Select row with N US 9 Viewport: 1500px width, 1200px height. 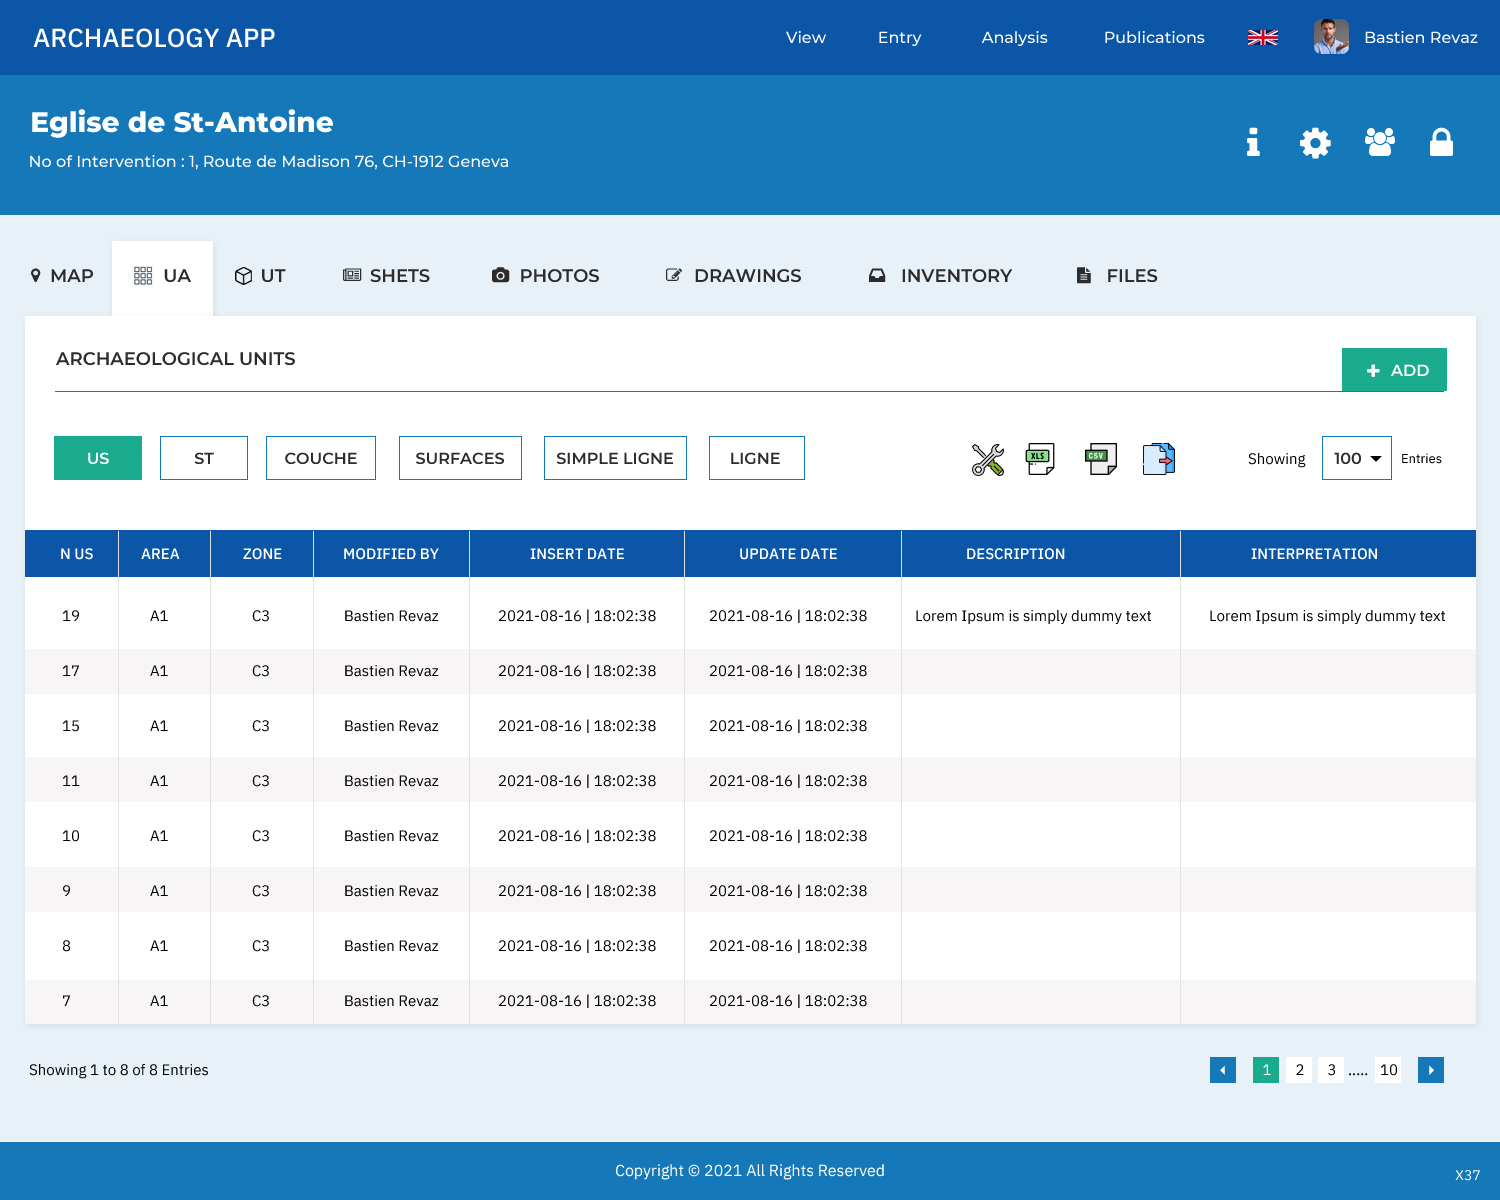750,891
